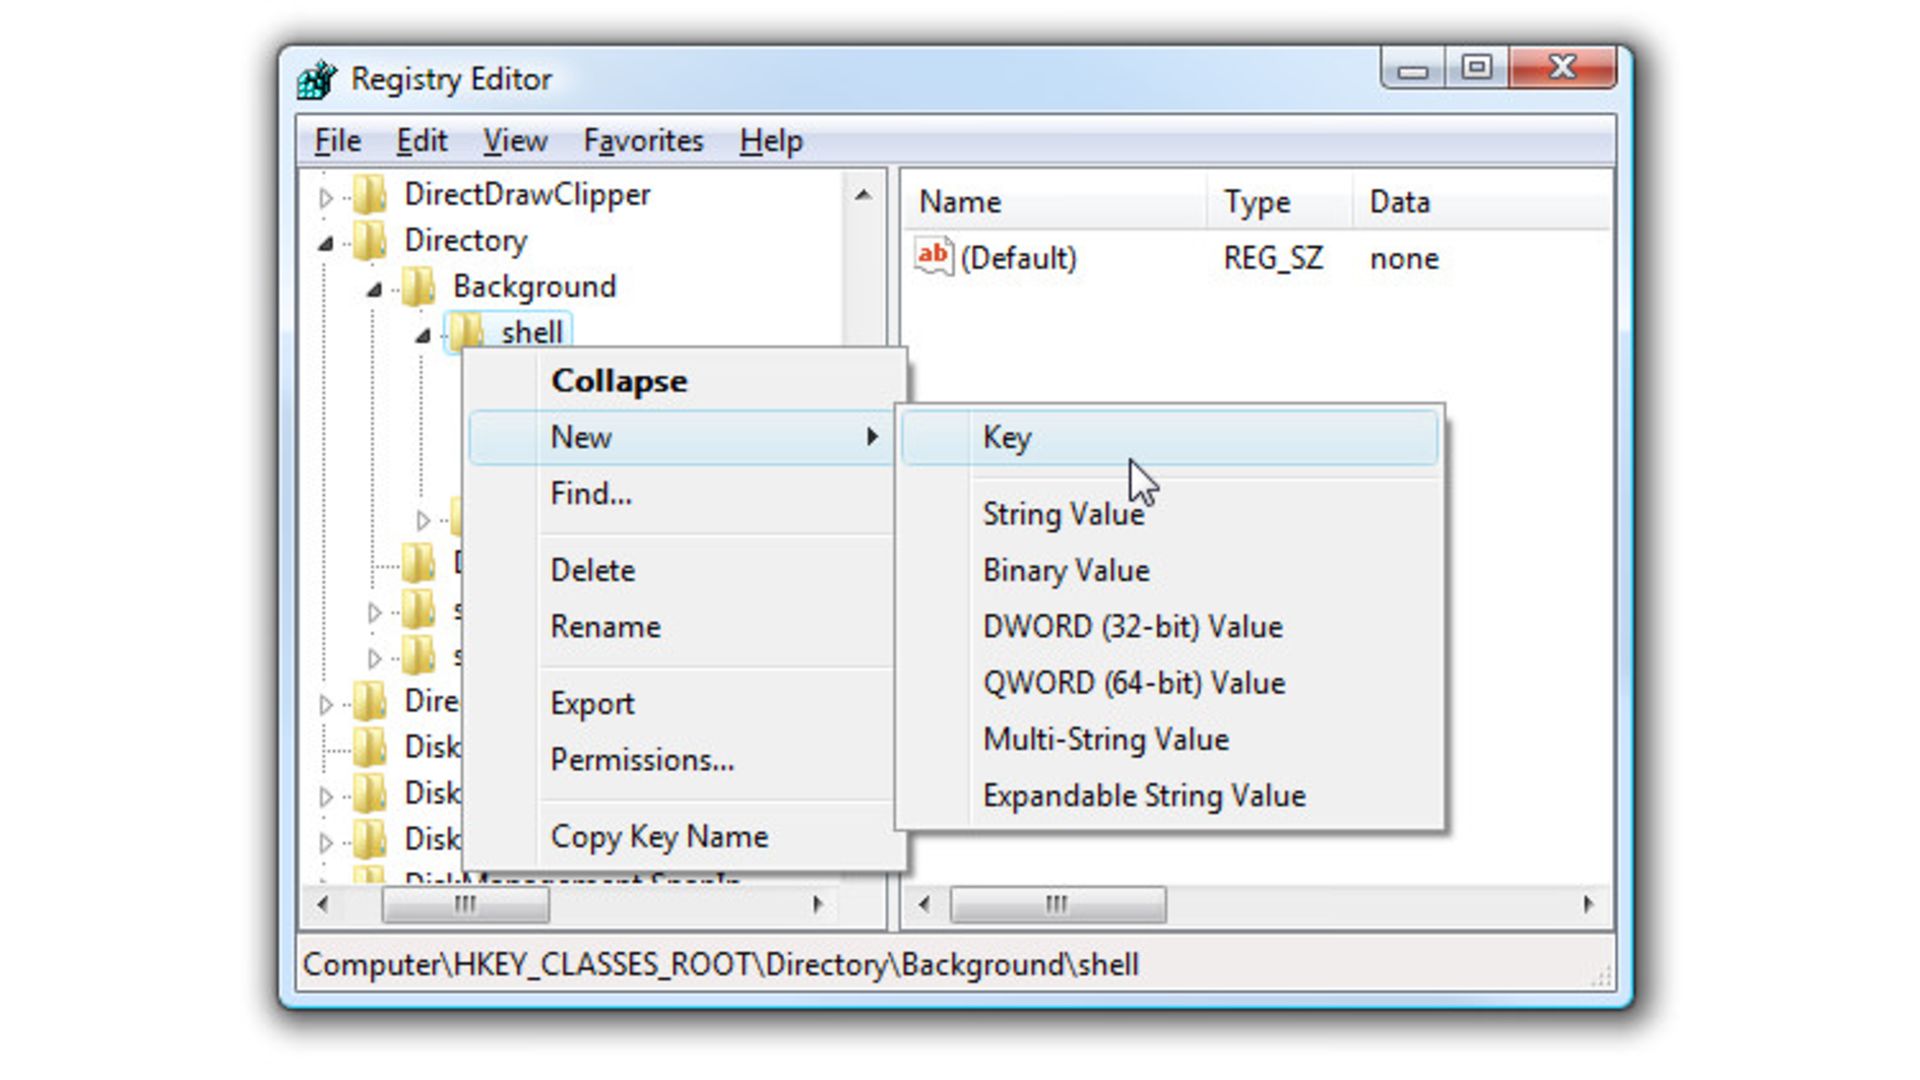1920x1080 pixels.
Task: Minimize the Registry Editor window
Action: 1413,69
